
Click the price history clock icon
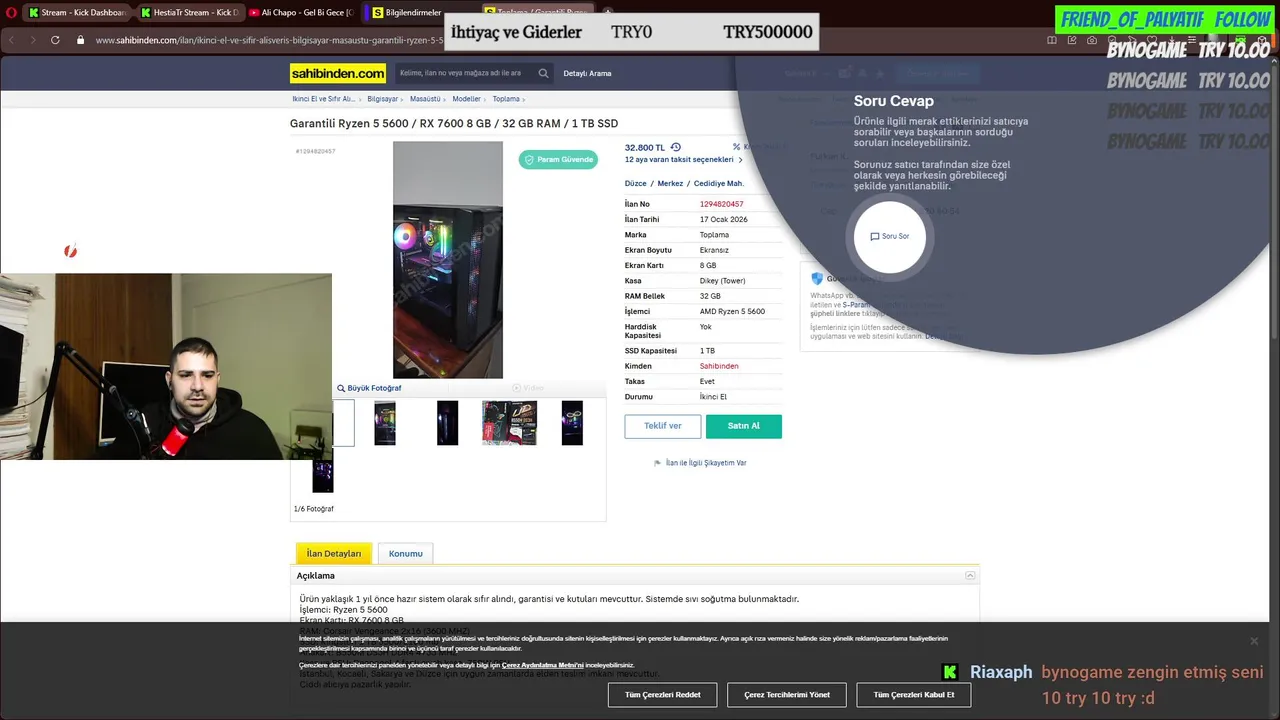pos(675,147)
